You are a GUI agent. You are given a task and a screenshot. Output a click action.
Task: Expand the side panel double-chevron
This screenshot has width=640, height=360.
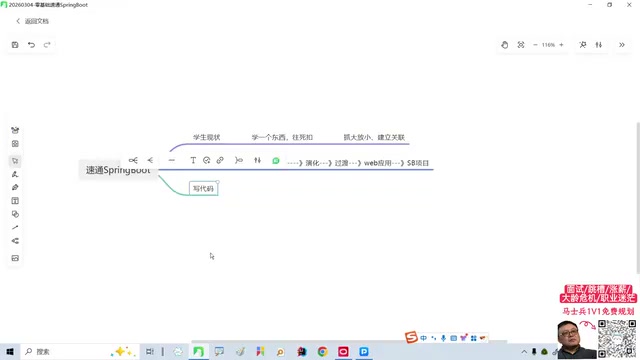622,45
